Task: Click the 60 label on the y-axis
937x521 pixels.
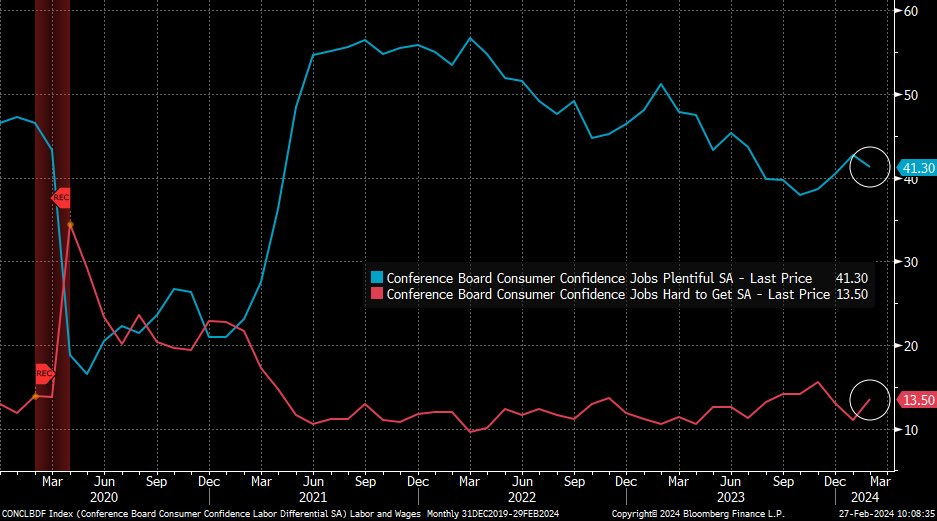Action: pyautogui.click(x=911, y=11)
